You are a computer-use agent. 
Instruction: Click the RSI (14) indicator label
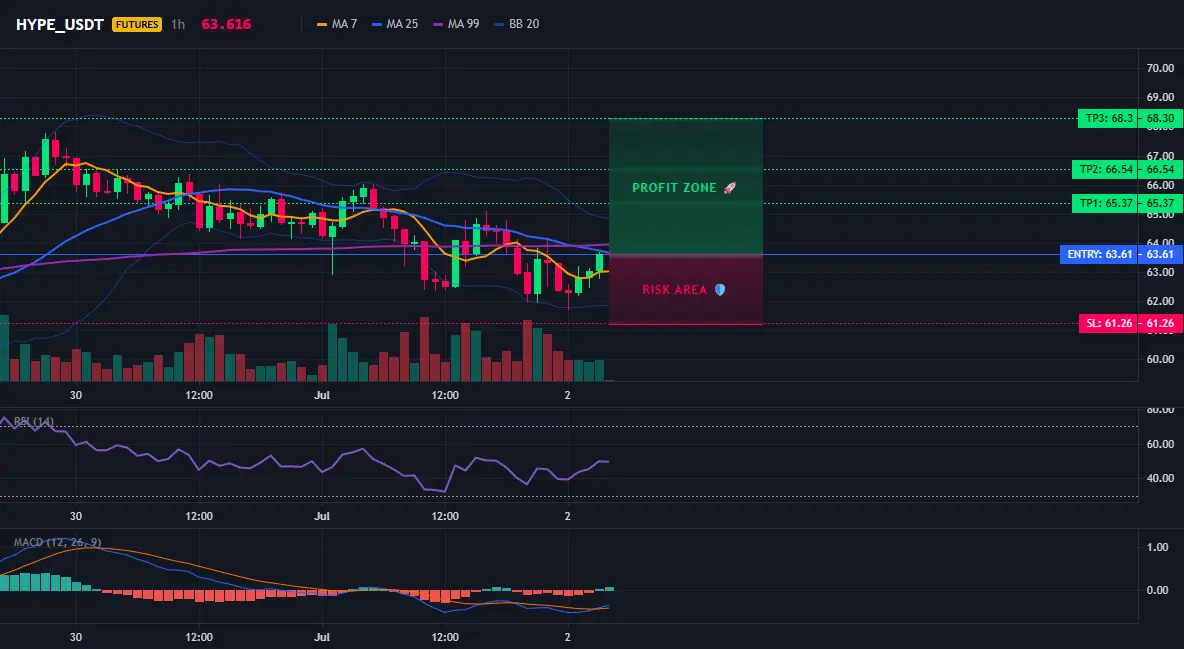33,422
